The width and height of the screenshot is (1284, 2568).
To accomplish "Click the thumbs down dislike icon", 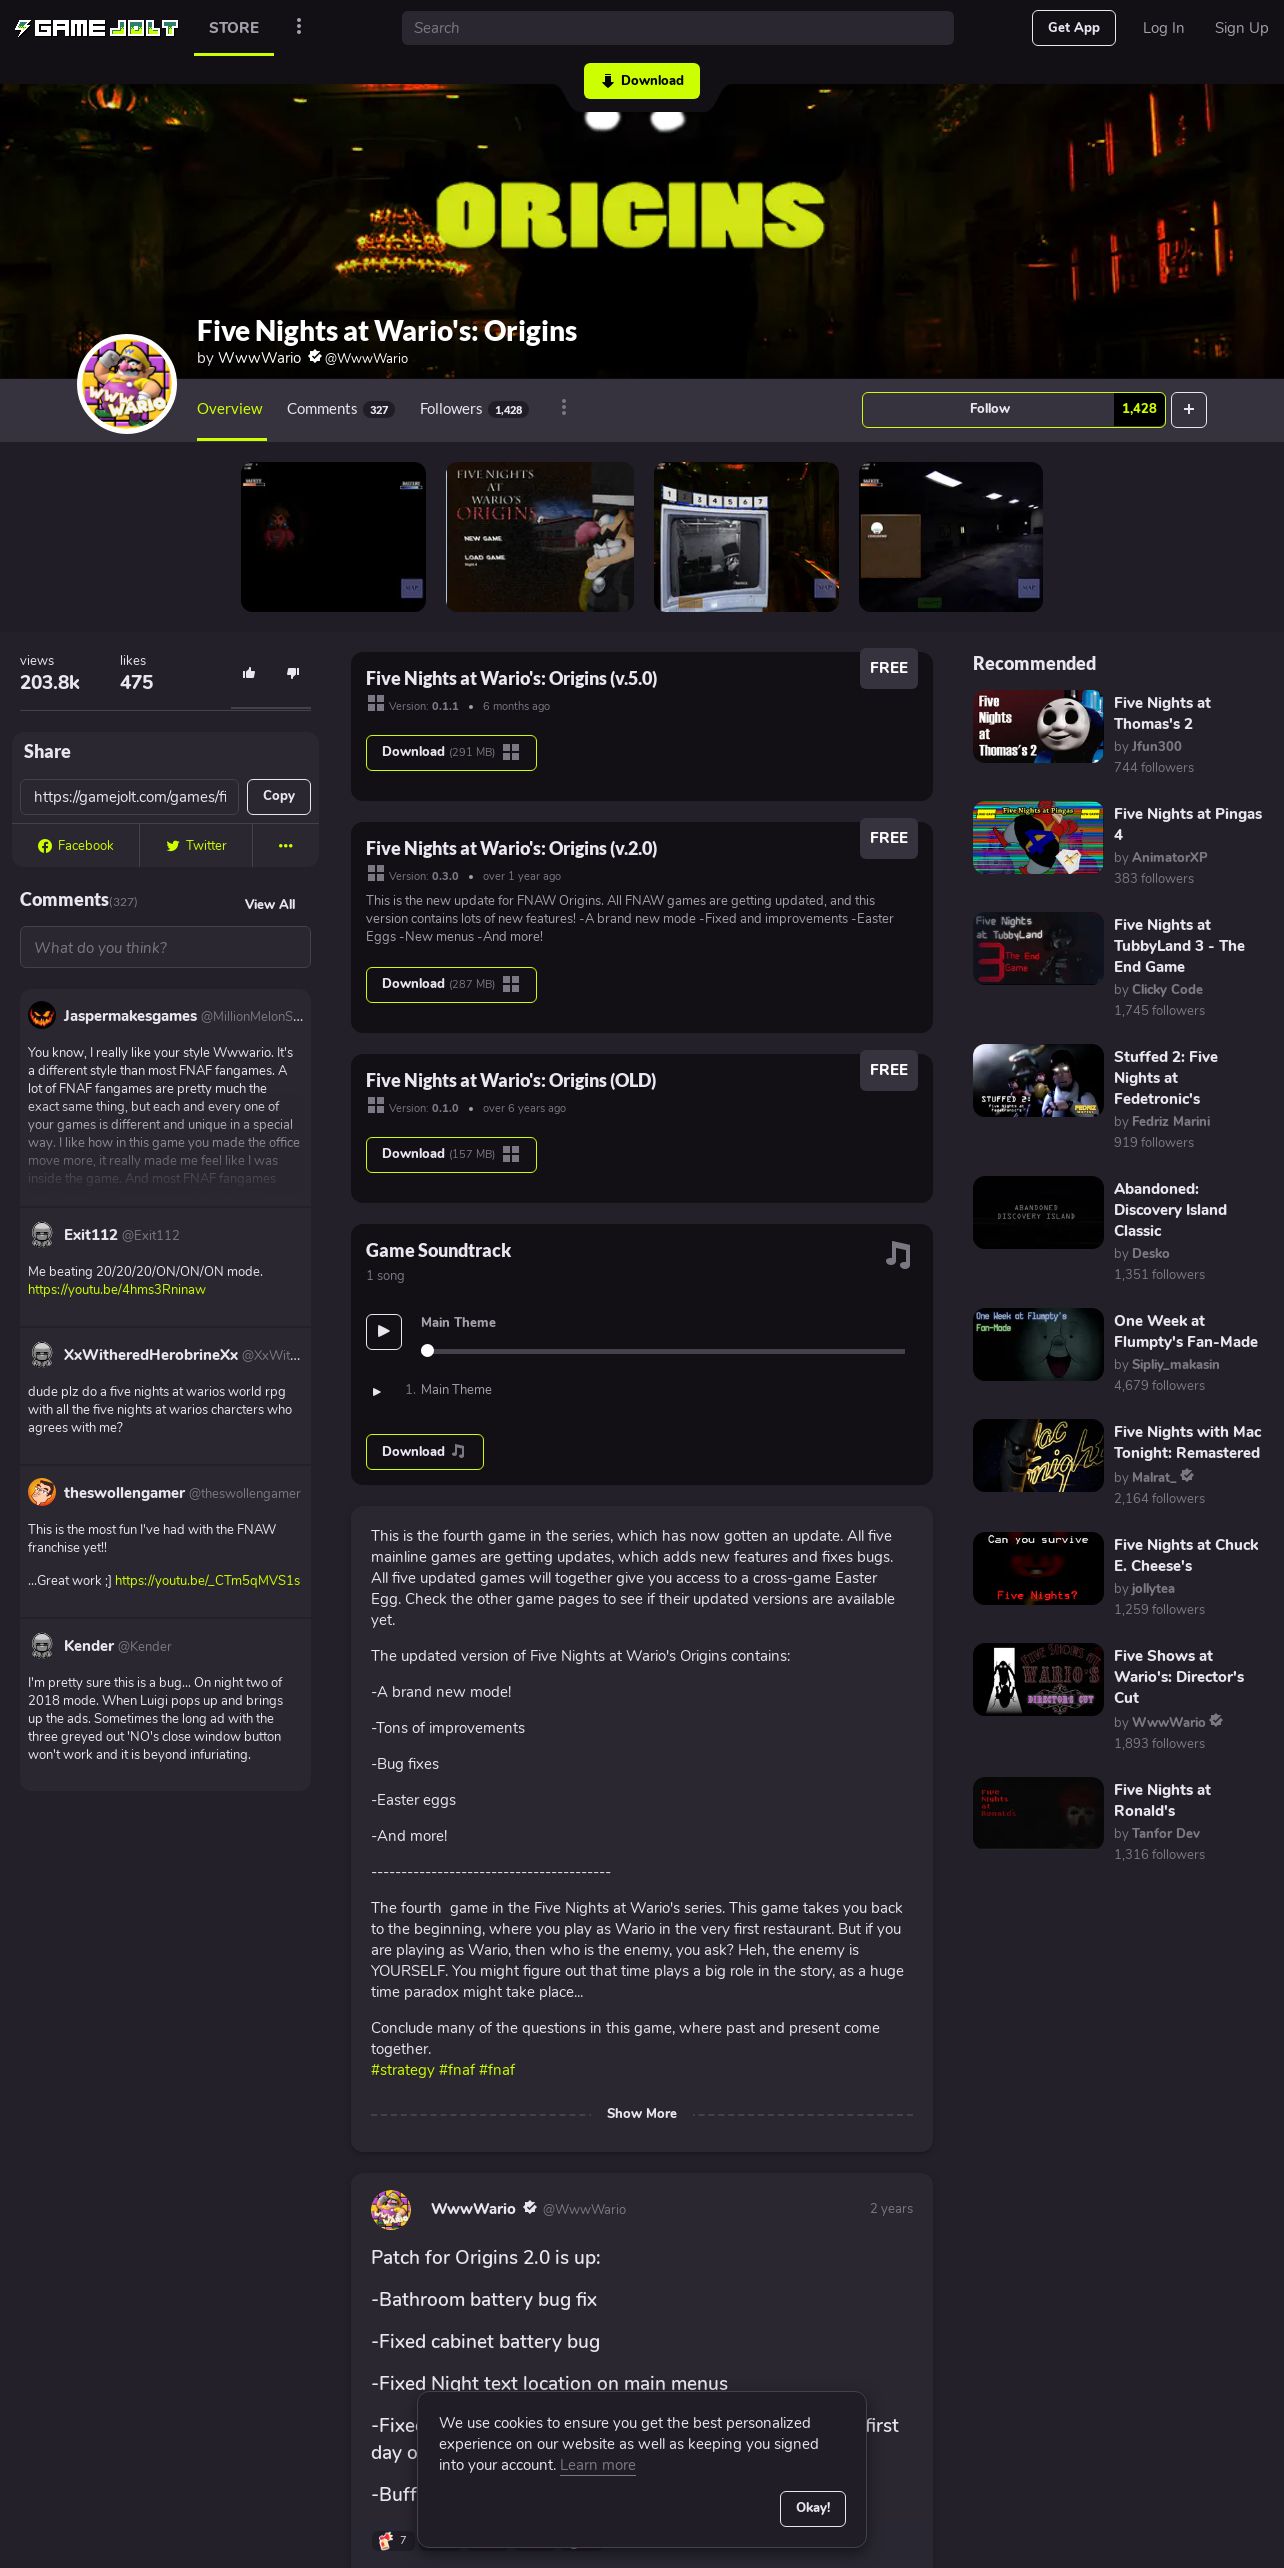I will coord(293,673).
